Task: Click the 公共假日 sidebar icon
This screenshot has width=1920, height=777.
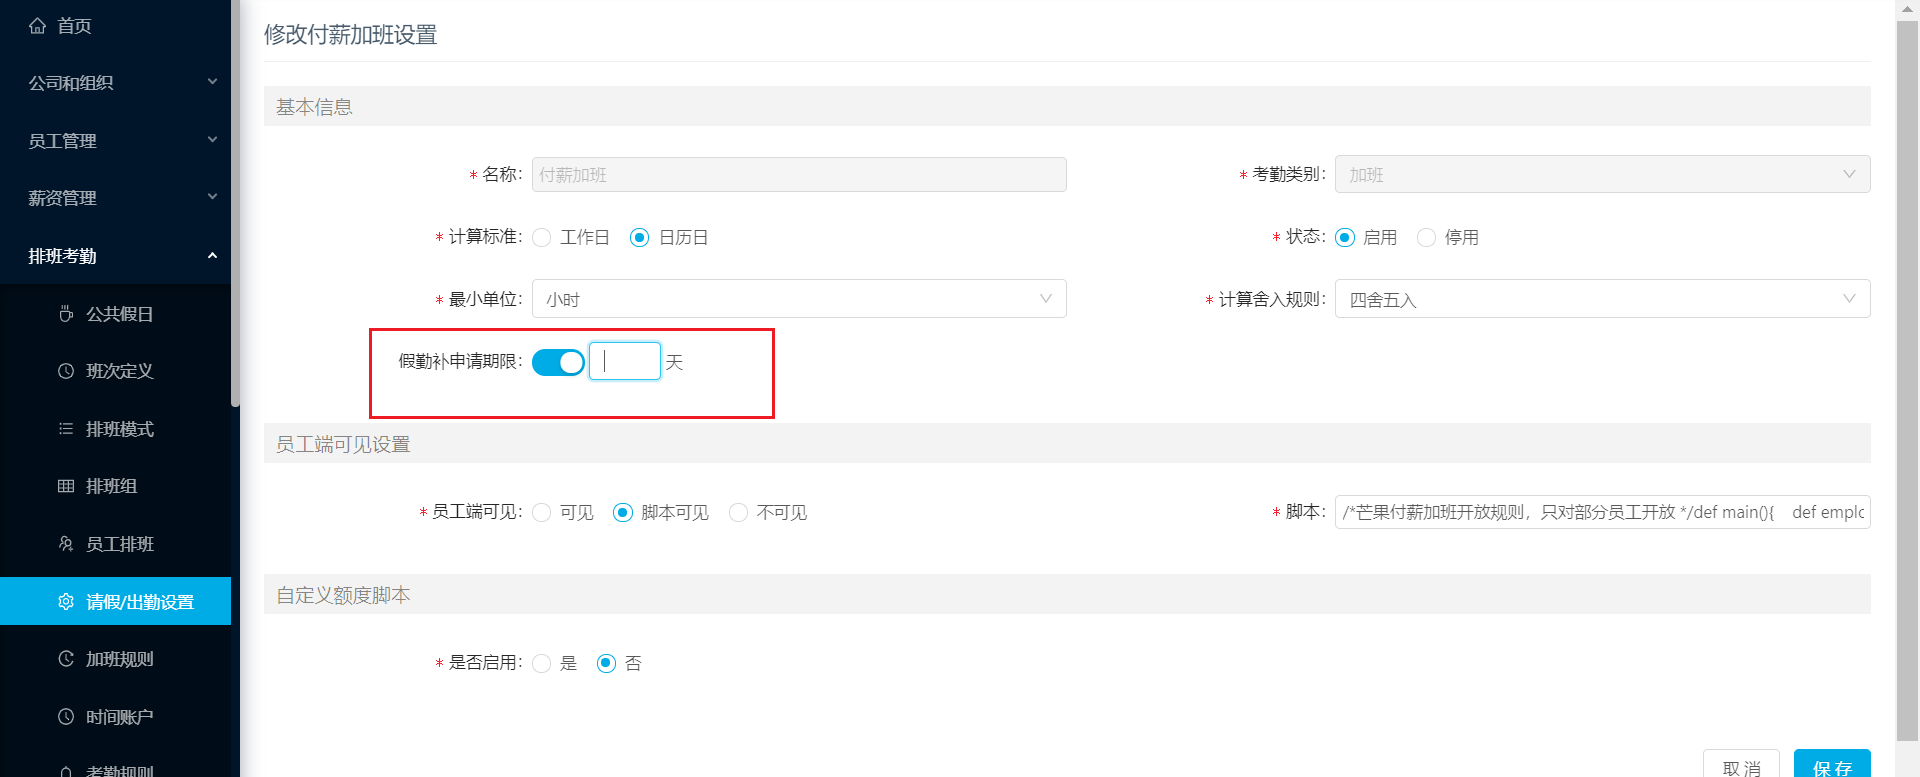Action: (66, 314)
